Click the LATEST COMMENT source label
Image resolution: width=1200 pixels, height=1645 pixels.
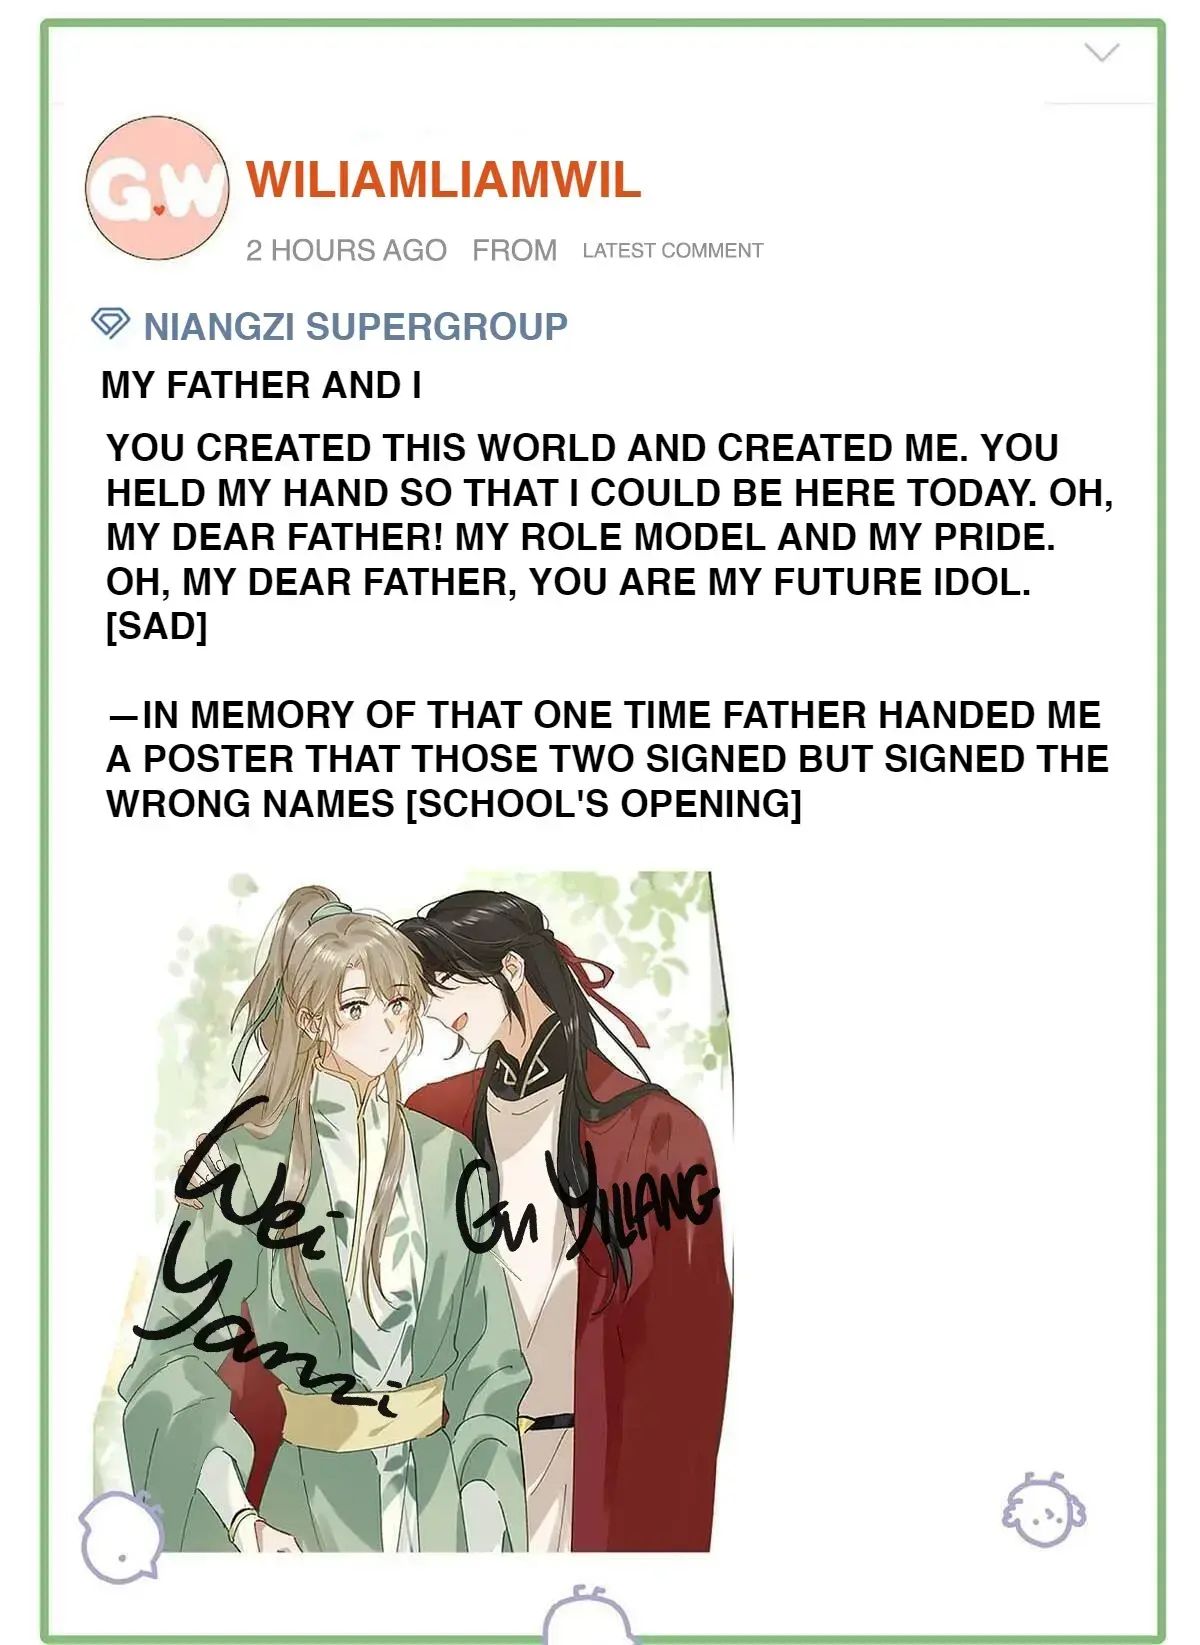[x=673, y=251]
